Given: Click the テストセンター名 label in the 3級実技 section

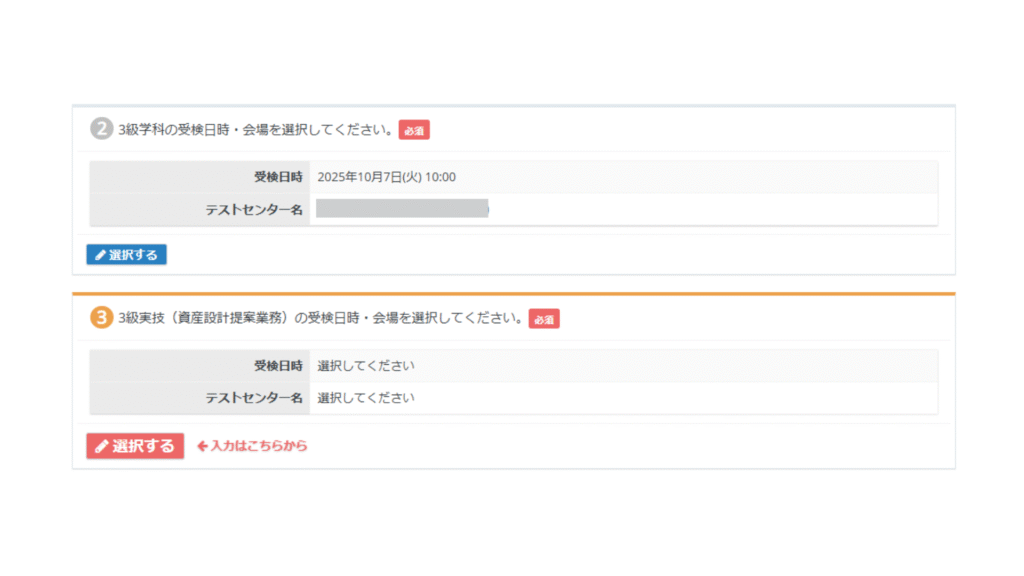Looking at the screenshot, I should click(x=254, y=398).
